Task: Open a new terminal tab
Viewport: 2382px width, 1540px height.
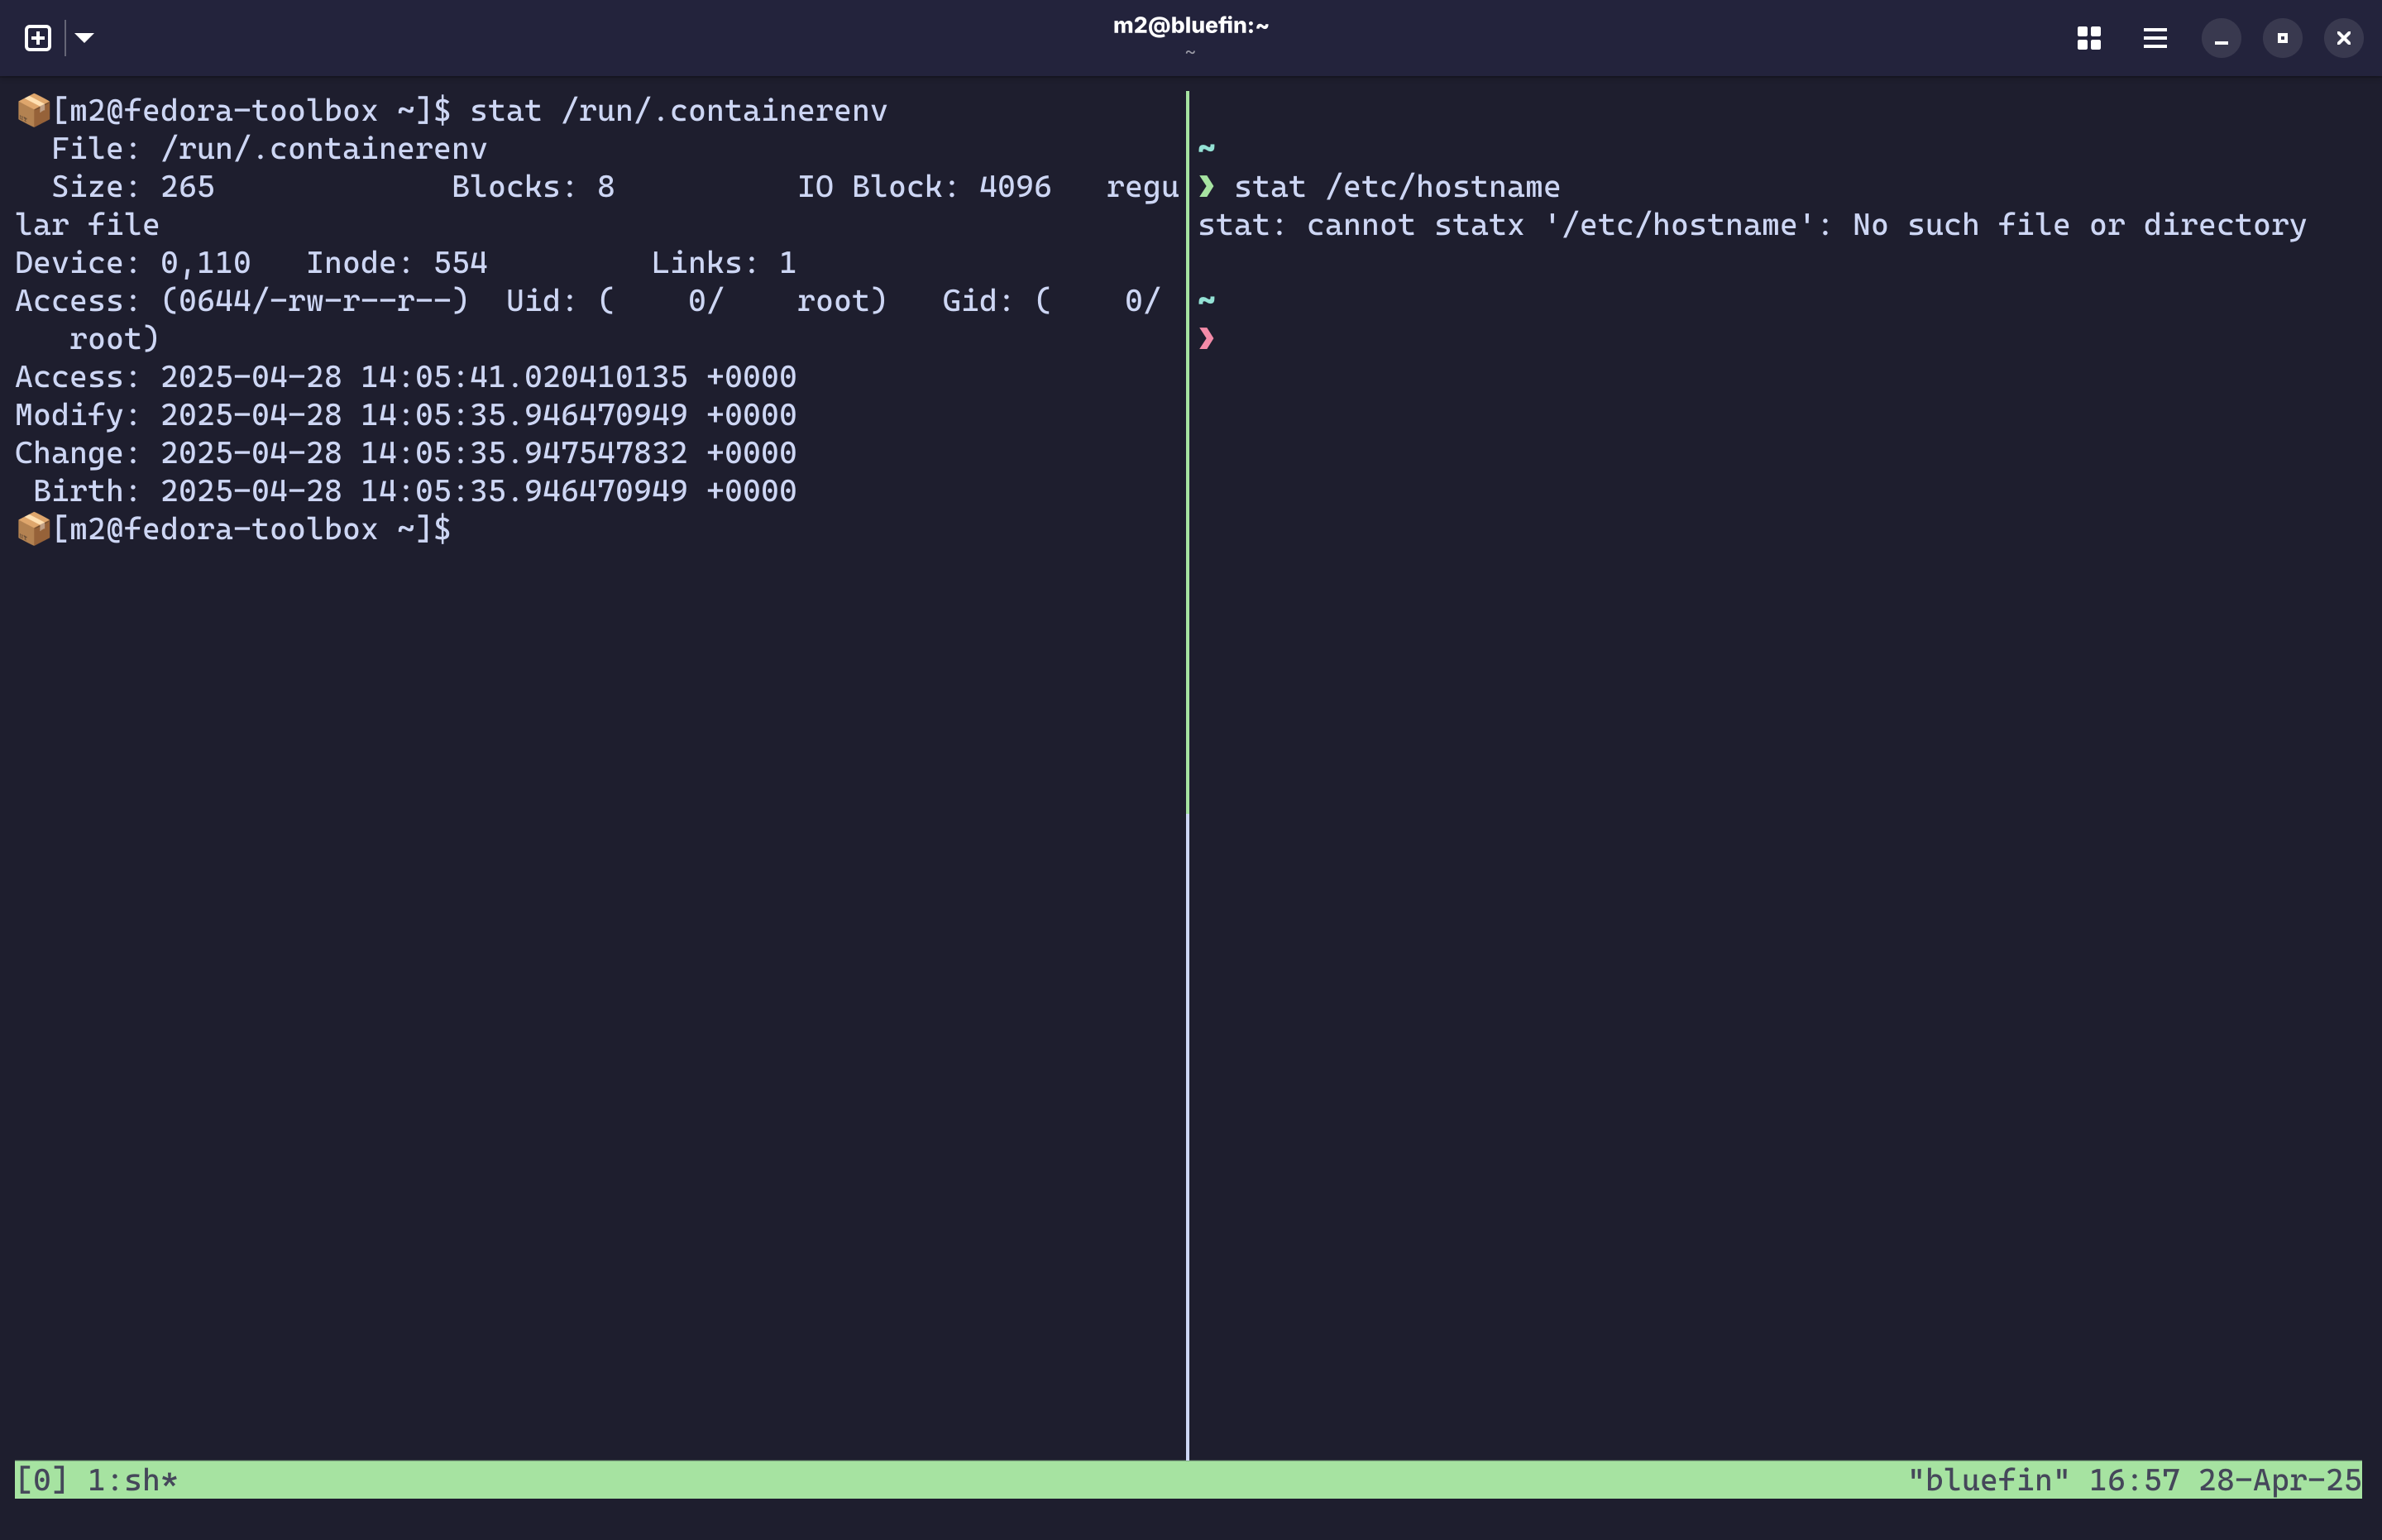Action: tap(38, 38)
